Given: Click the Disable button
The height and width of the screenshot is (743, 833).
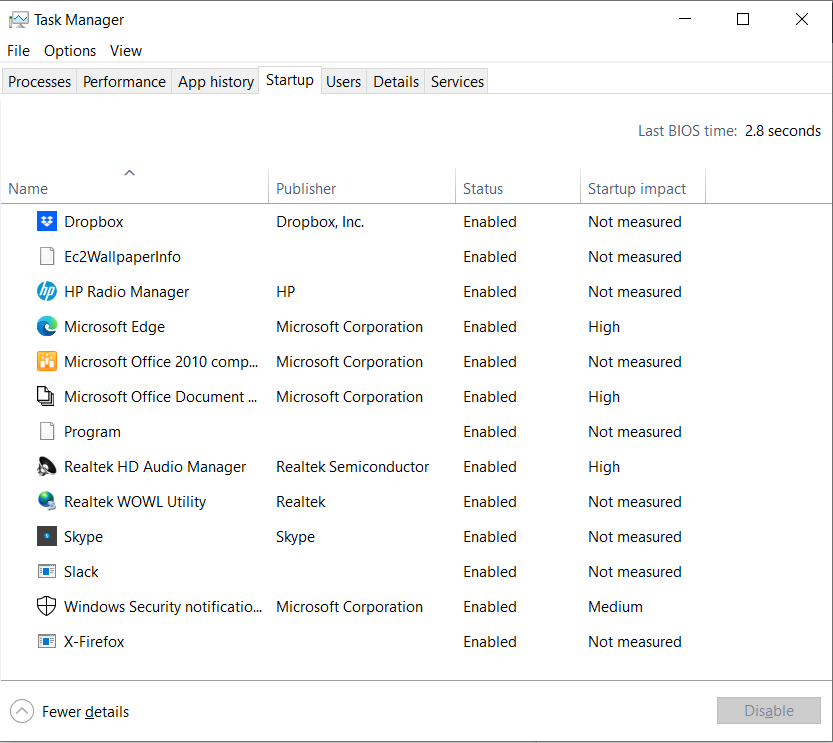Looking at the screenshot, I should (768, 711).
